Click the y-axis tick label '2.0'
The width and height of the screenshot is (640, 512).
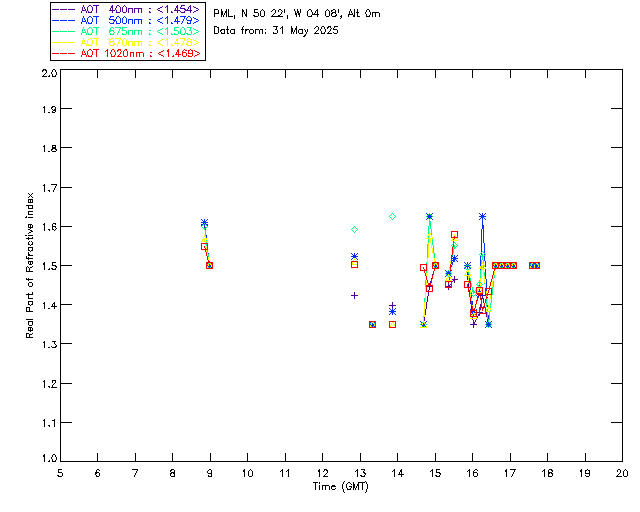pyautogui.click(x=49, y=73)
